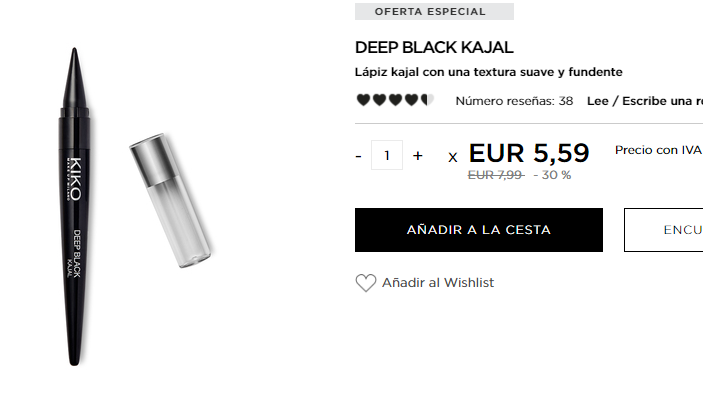
Task: Click the first rating heart
Action: (x=363, y=100)
